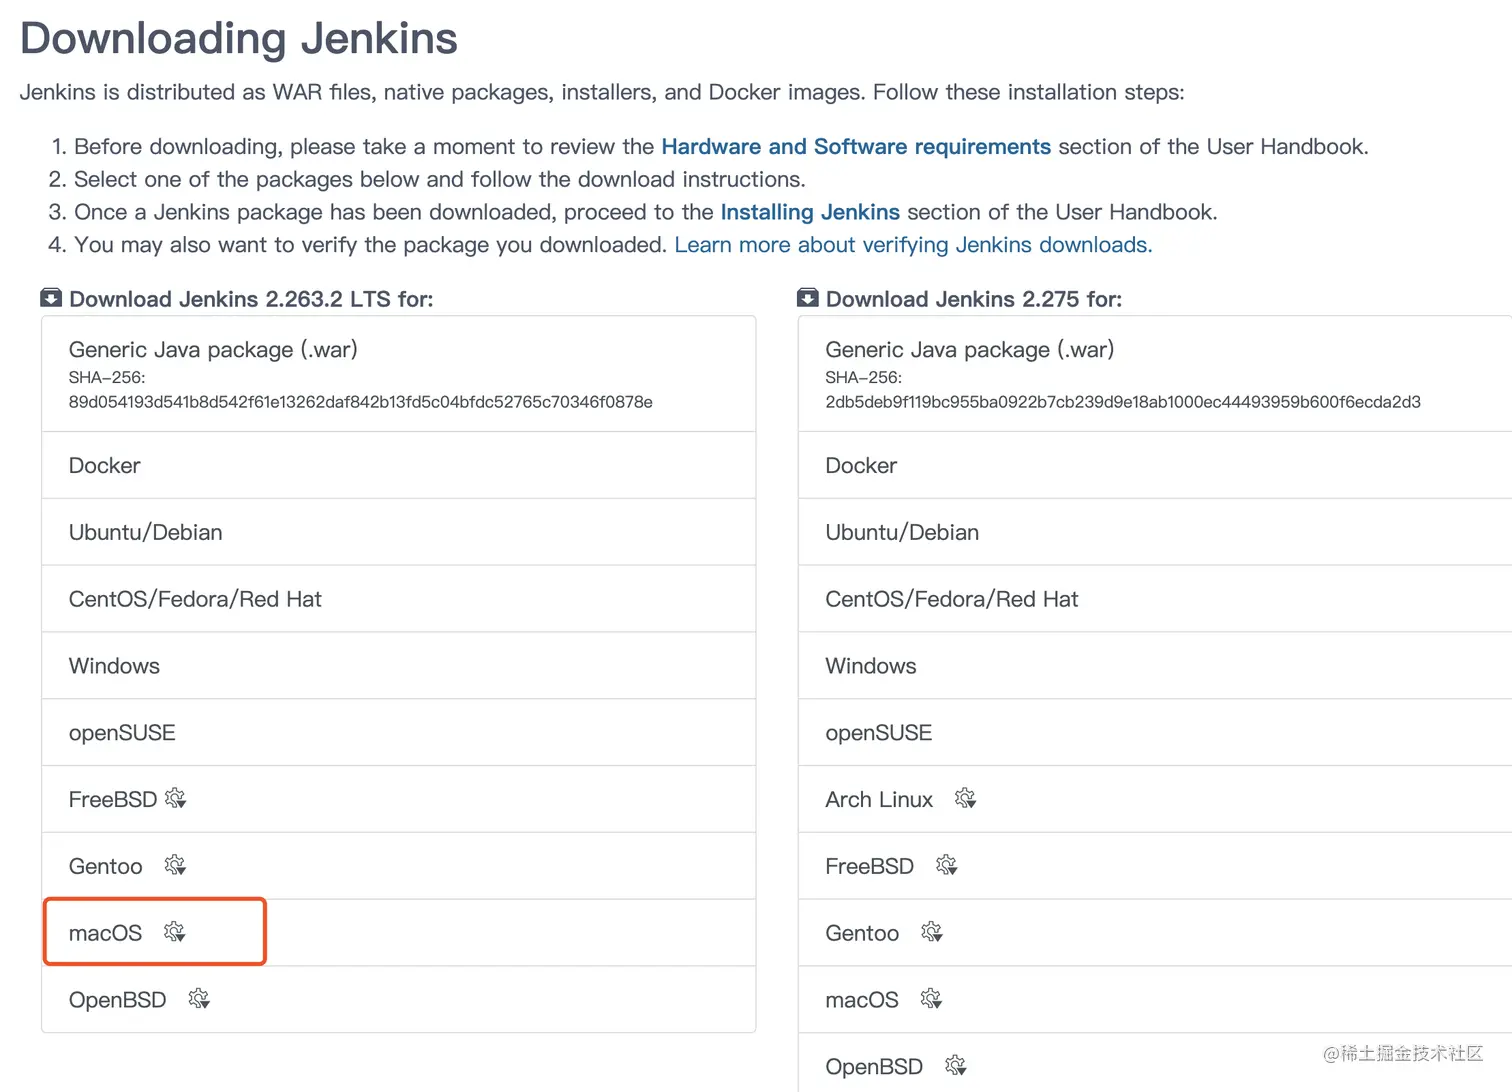Select Docker under the 2.263.2 LTS list
This screenshot has width=1512, height=1092.
[399, 465]
